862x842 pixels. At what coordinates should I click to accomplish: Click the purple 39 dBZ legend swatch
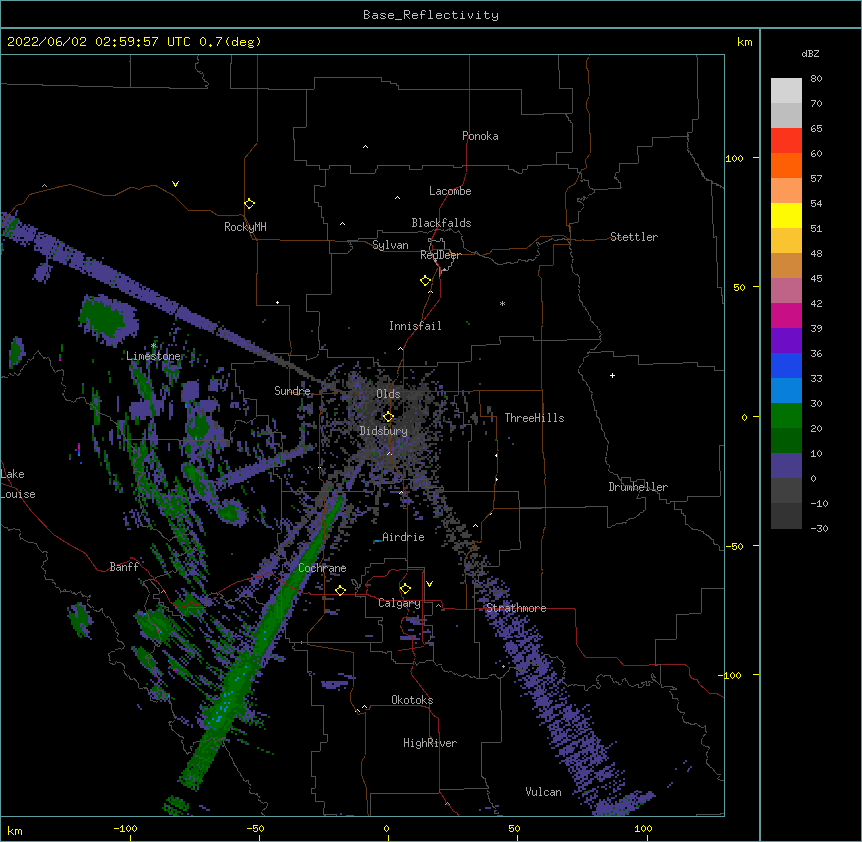(x=786, y=340)
